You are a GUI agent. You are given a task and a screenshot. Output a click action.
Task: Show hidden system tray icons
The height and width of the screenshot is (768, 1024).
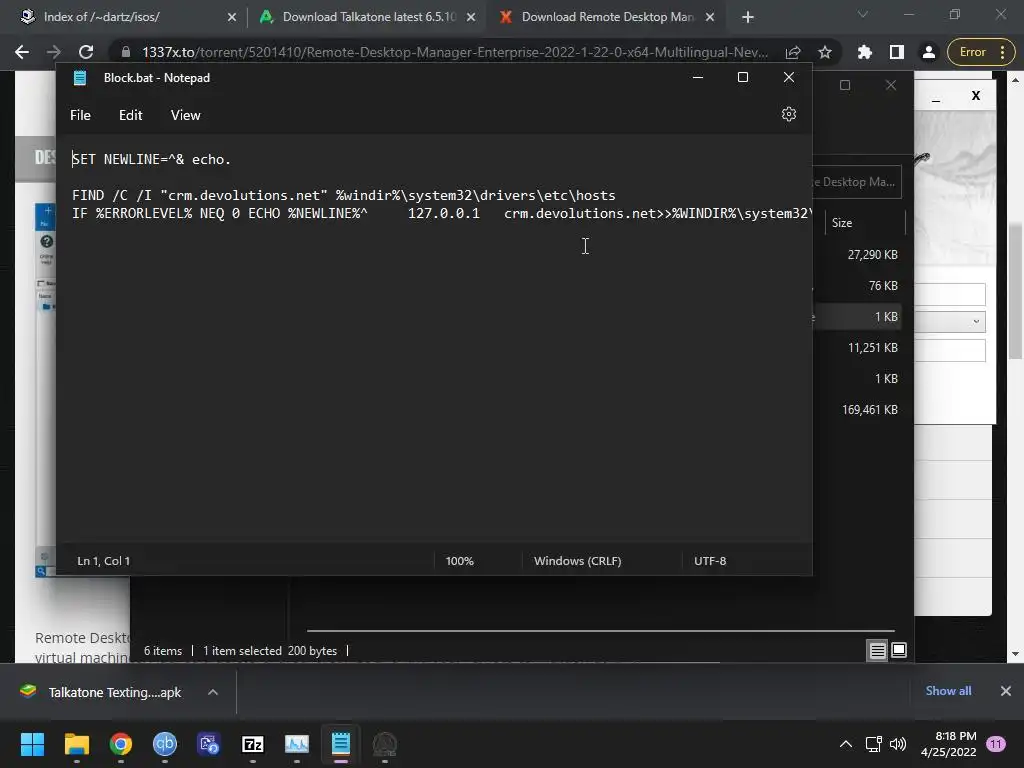click(845, 744)
